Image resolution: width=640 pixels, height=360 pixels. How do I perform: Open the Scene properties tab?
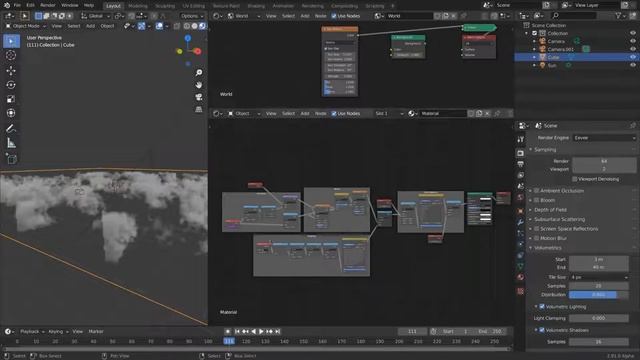coord(520,186)
